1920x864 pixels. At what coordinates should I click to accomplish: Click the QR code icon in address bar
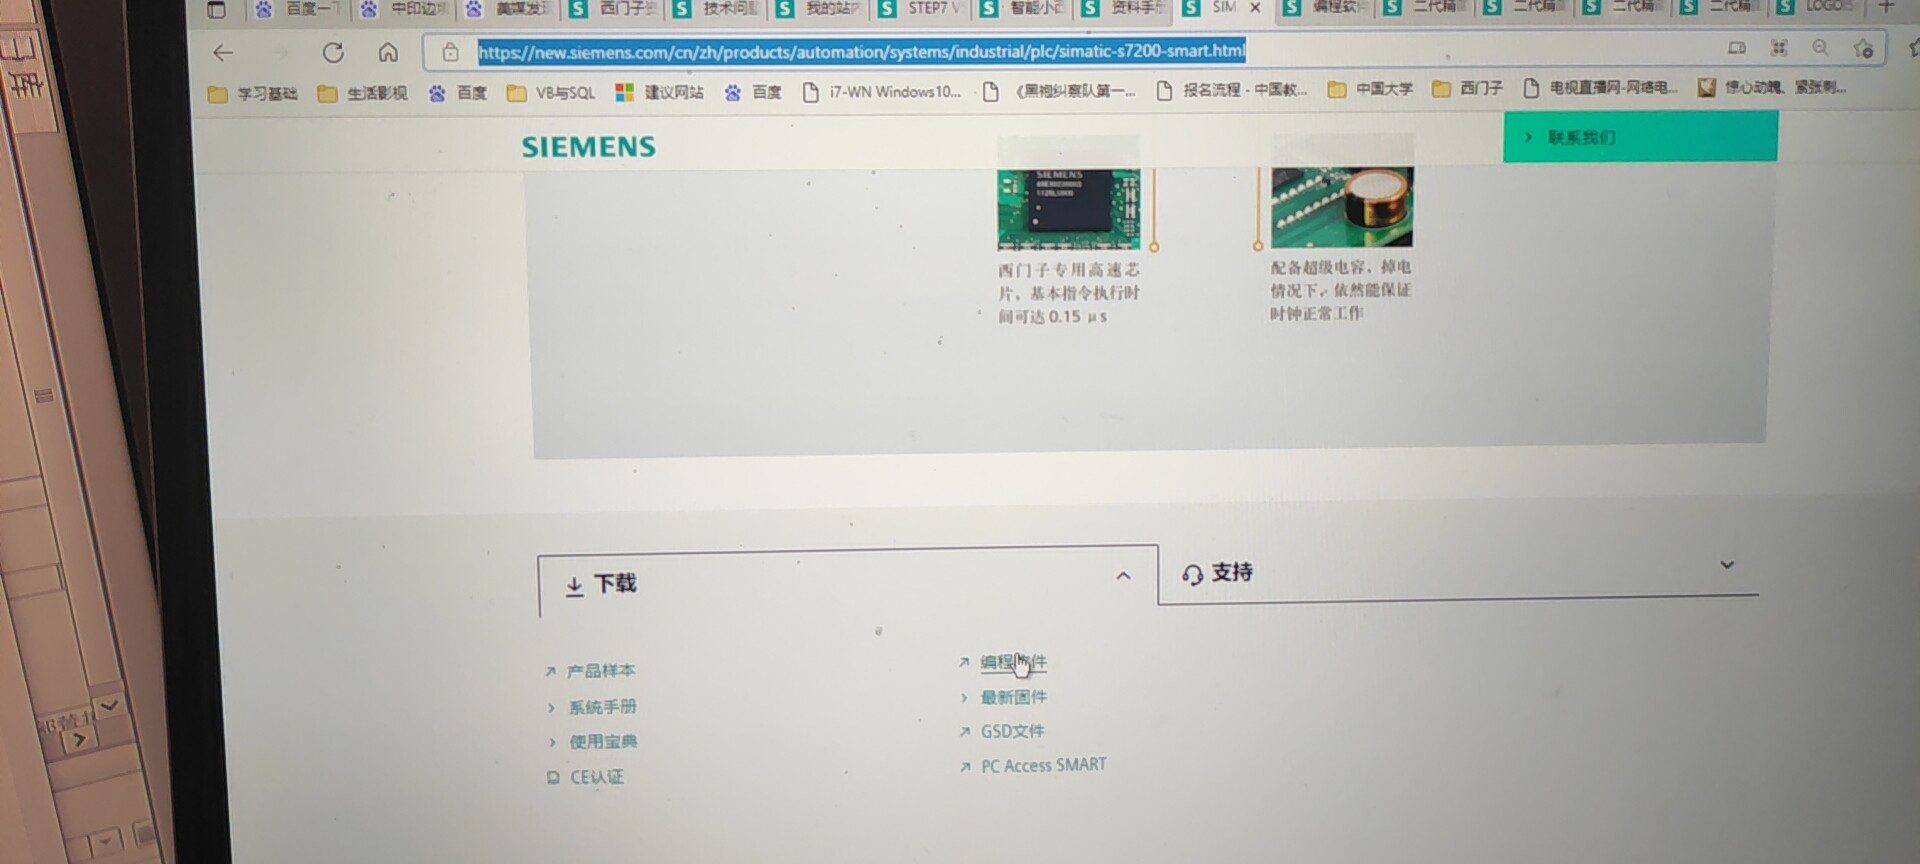point(1779,48)
